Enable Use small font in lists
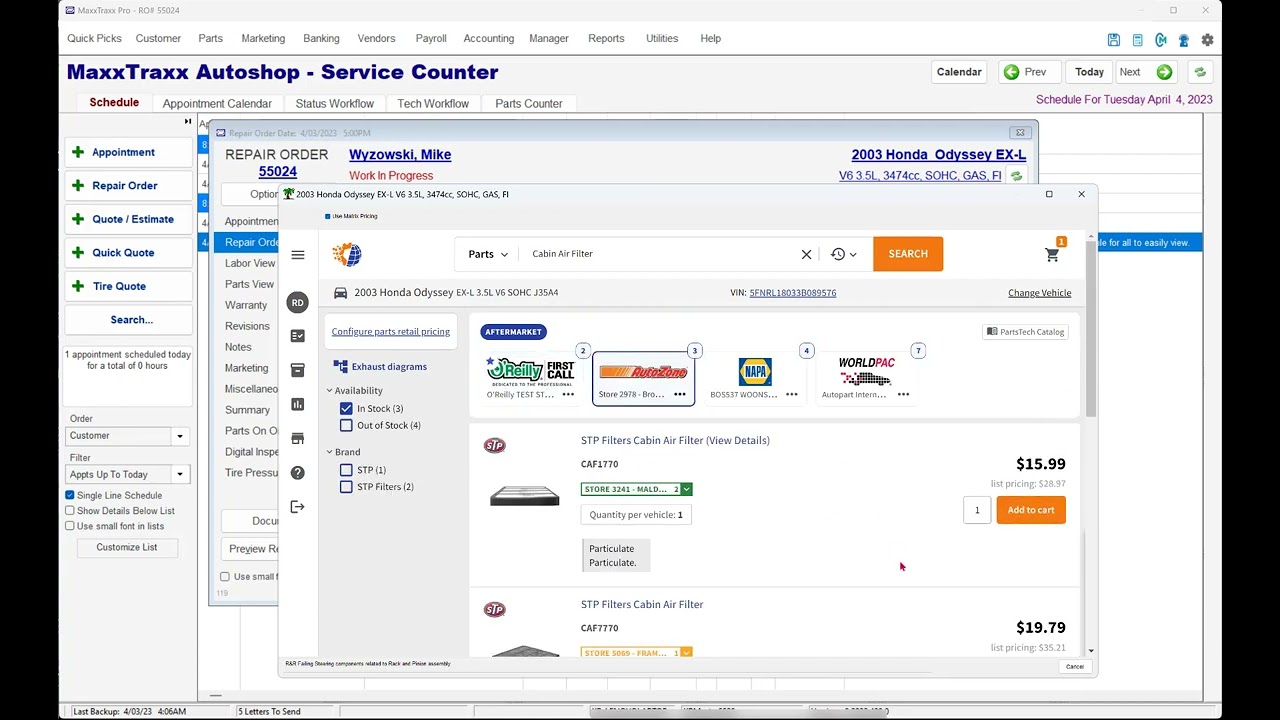This screenshot has width=1280, height=720. pyautogui.click(x=70, y=526)
